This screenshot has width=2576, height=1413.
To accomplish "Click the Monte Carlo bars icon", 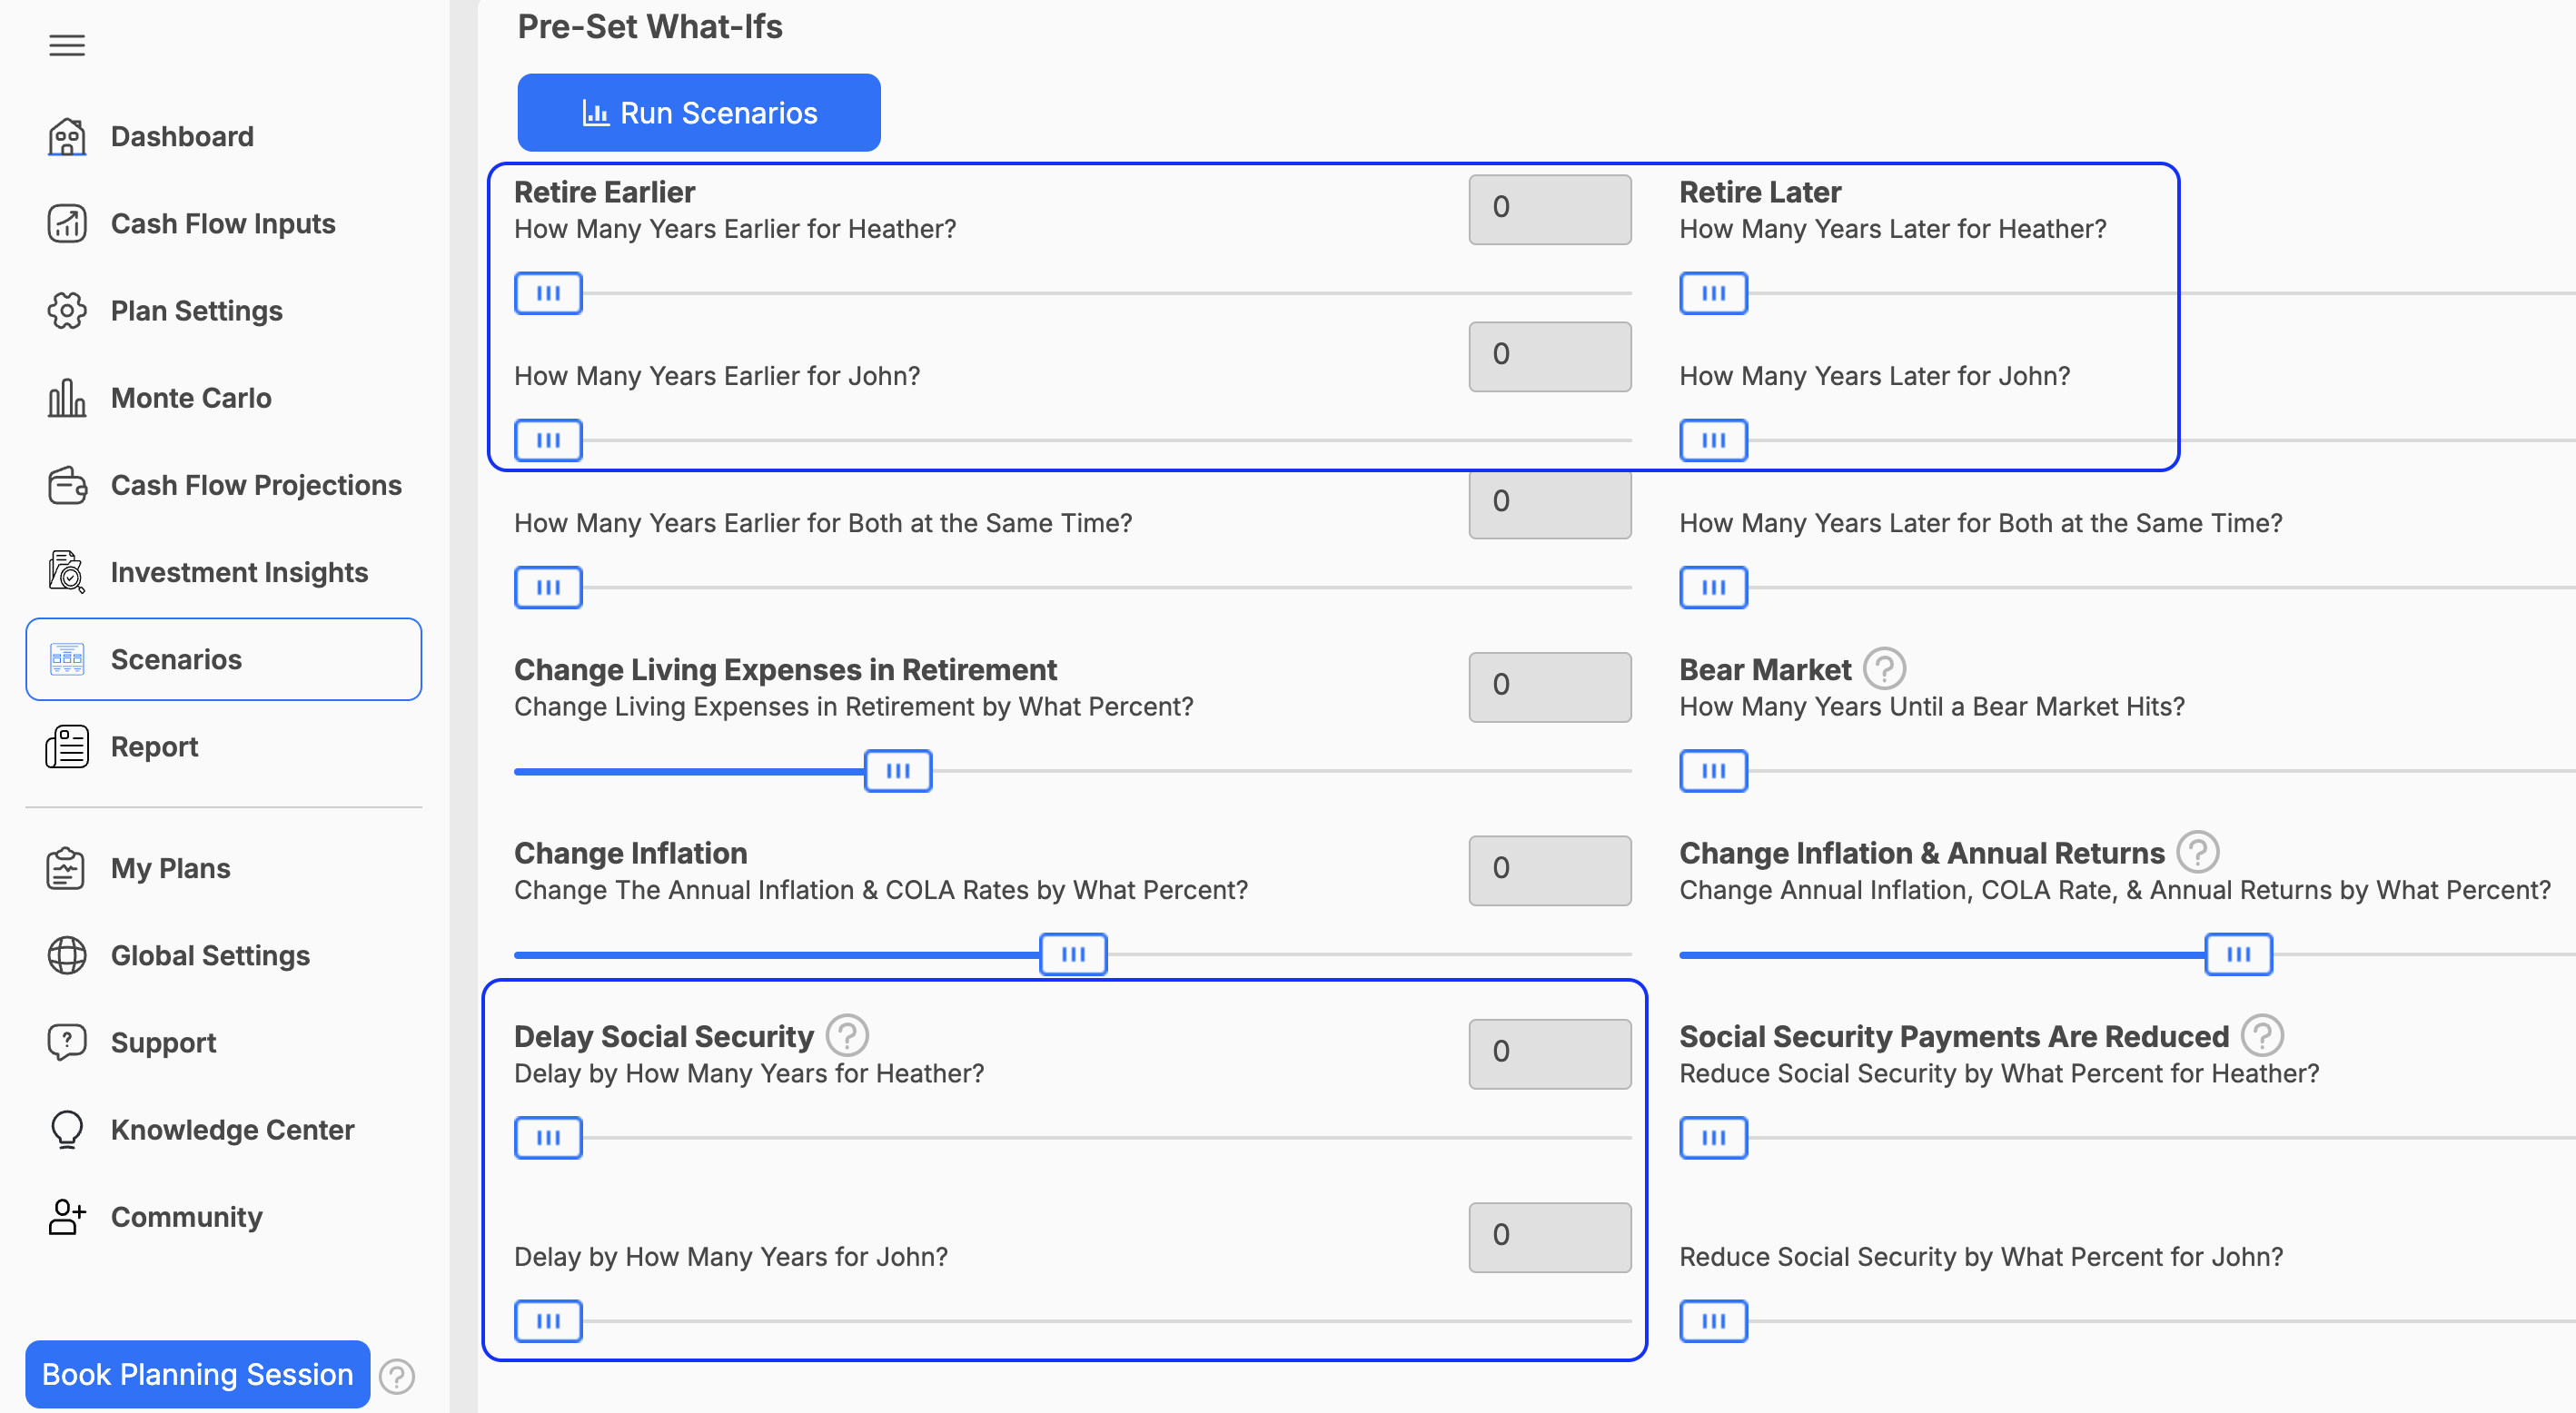I will (x=67, y=398).
